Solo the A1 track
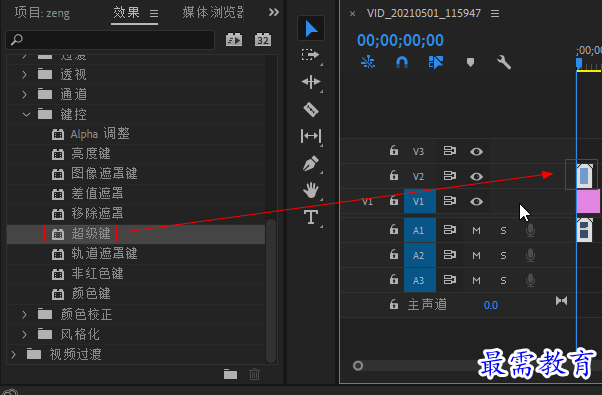 pyautogui.click(x=503, y=230)
